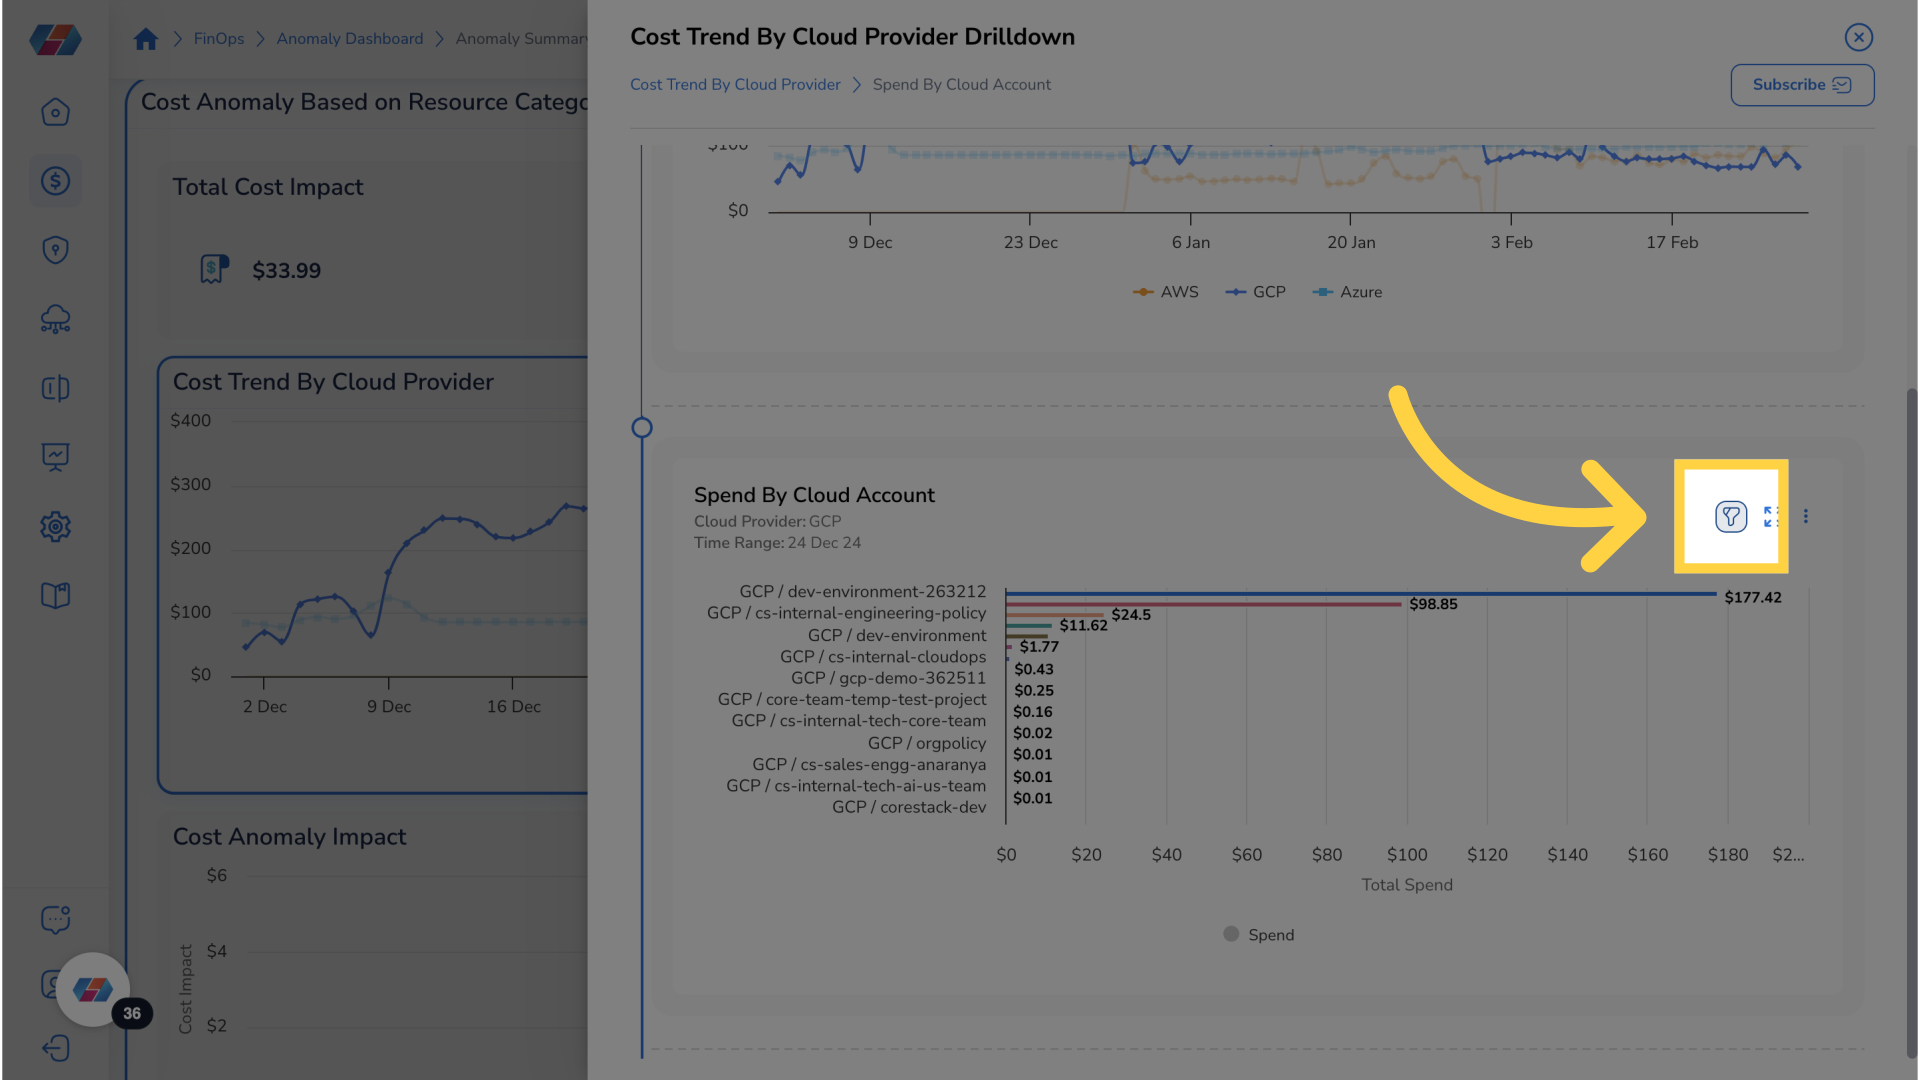Screen dimensions: 1920x1080
Task: Close the Cost Trend drilldown panel
Action: (1859, 37)
